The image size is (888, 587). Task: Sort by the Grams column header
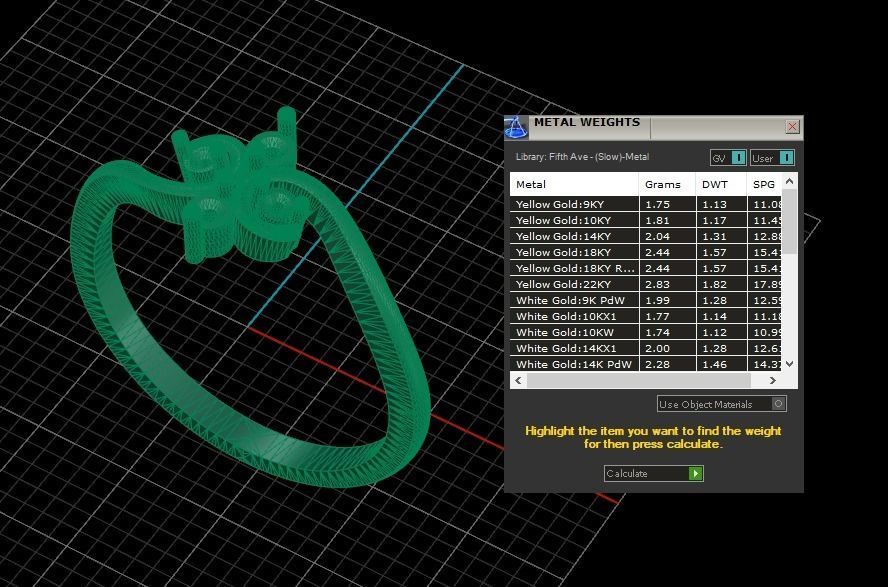tap(667, 185)
